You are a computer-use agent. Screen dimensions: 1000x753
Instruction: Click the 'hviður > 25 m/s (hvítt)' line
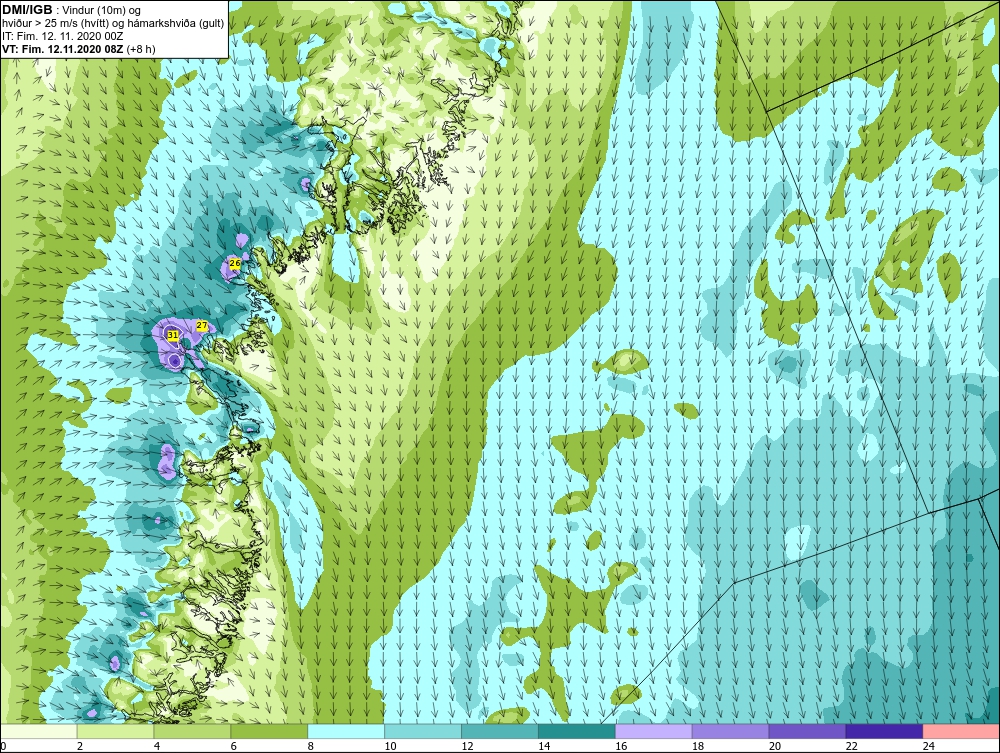[55, 24]
